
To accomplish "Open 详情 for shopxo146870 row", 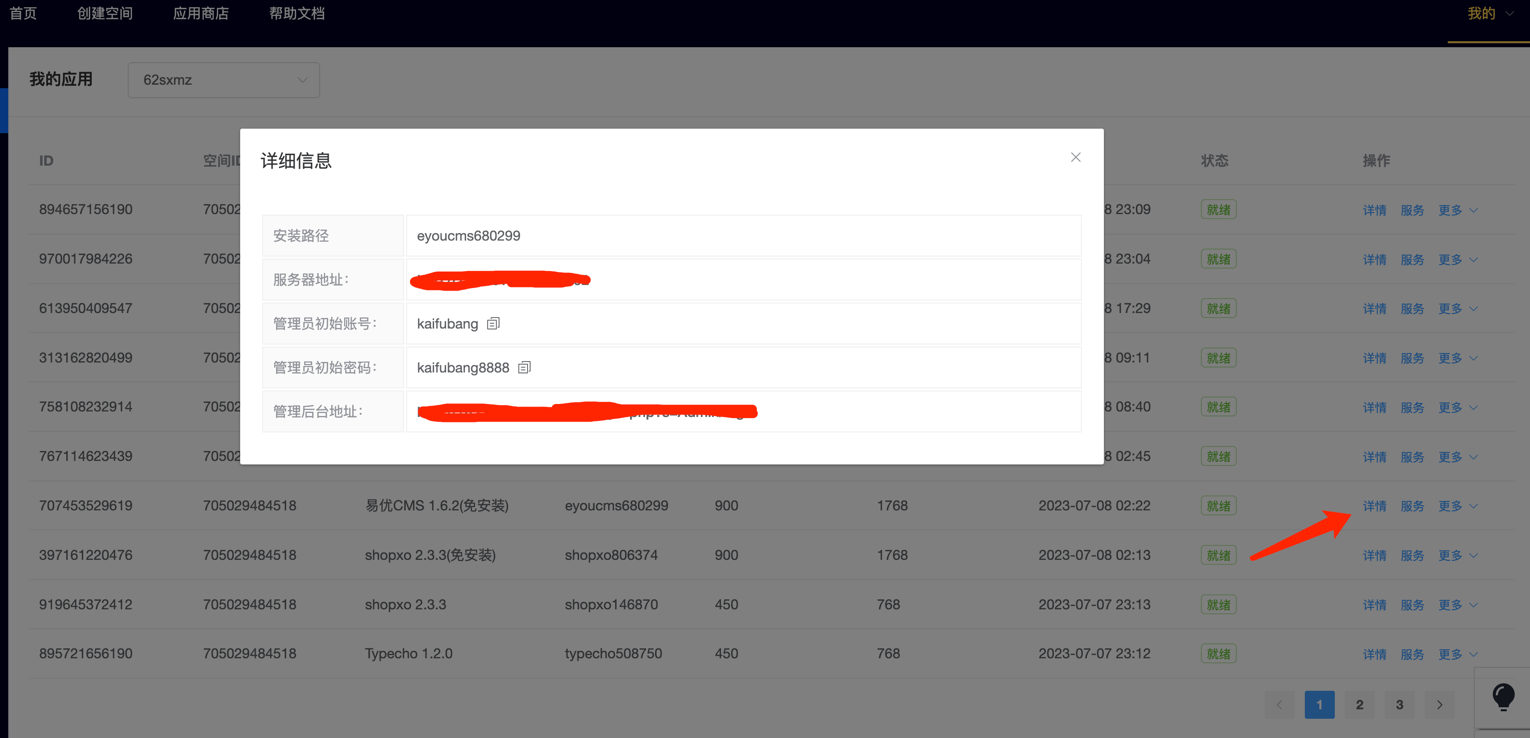I will pos(1375,605).
